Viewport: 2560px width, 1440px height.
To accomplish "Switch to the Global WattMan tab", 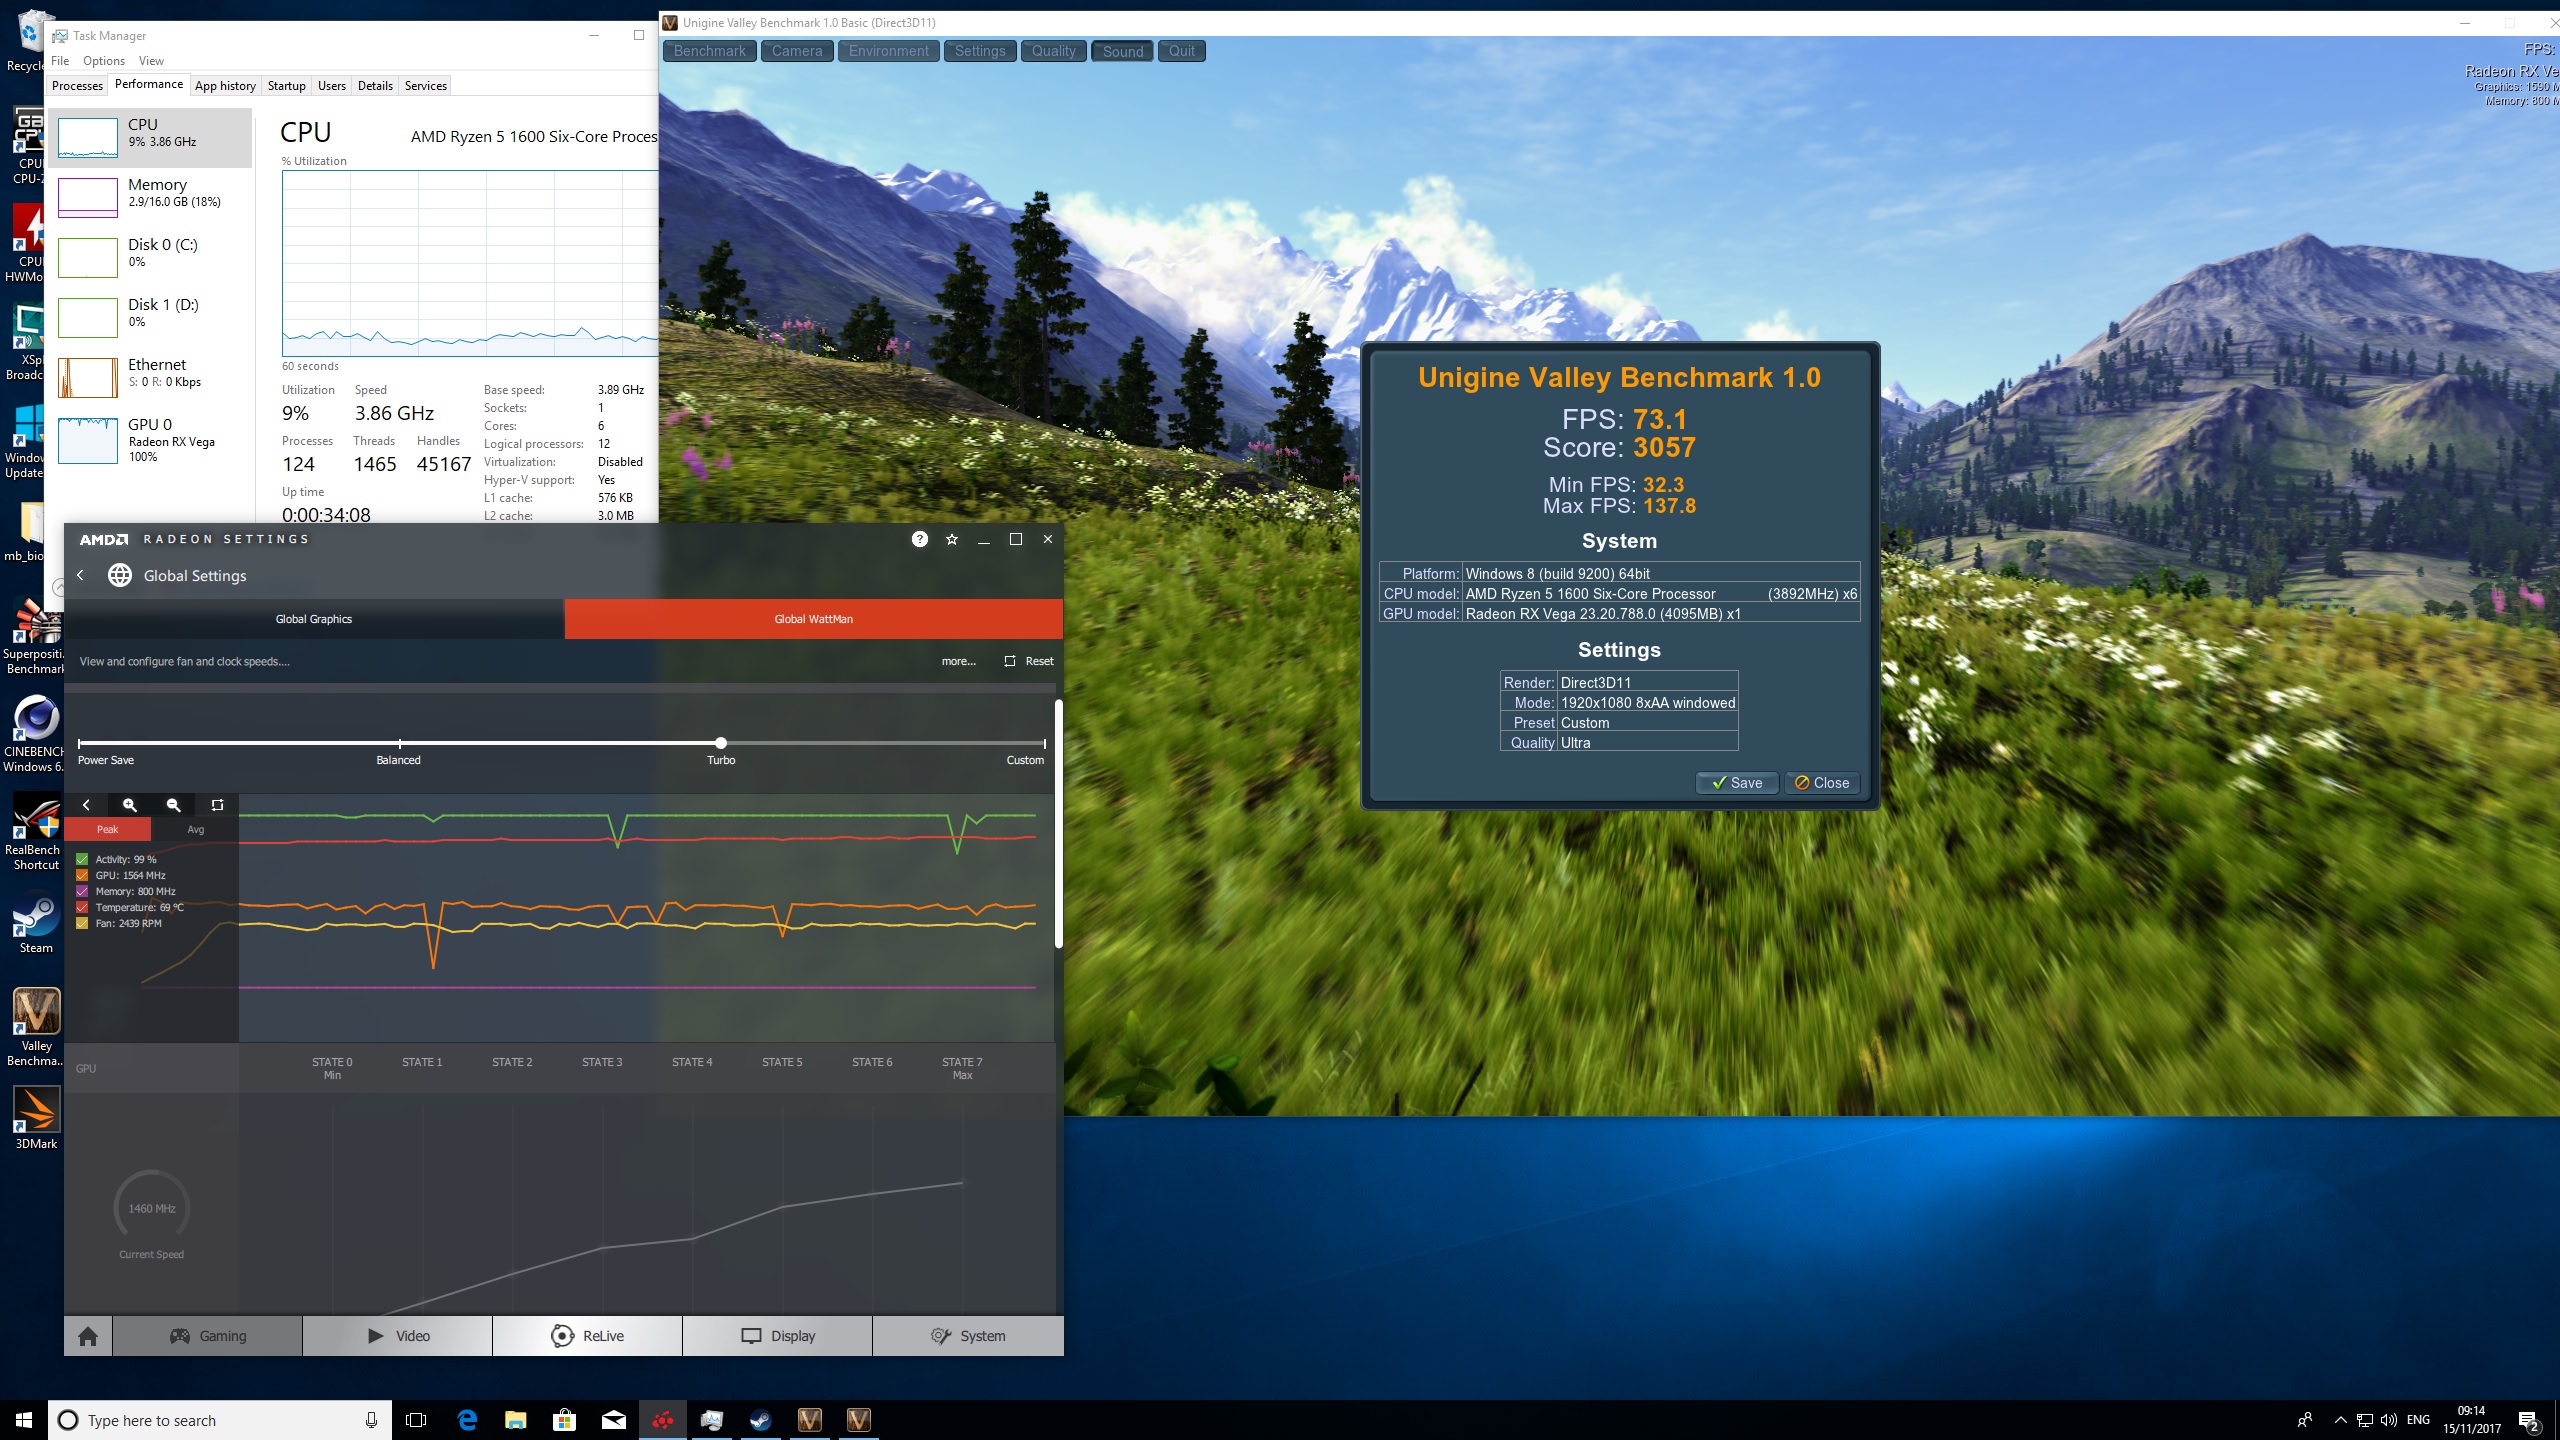I will pos(814,619).
